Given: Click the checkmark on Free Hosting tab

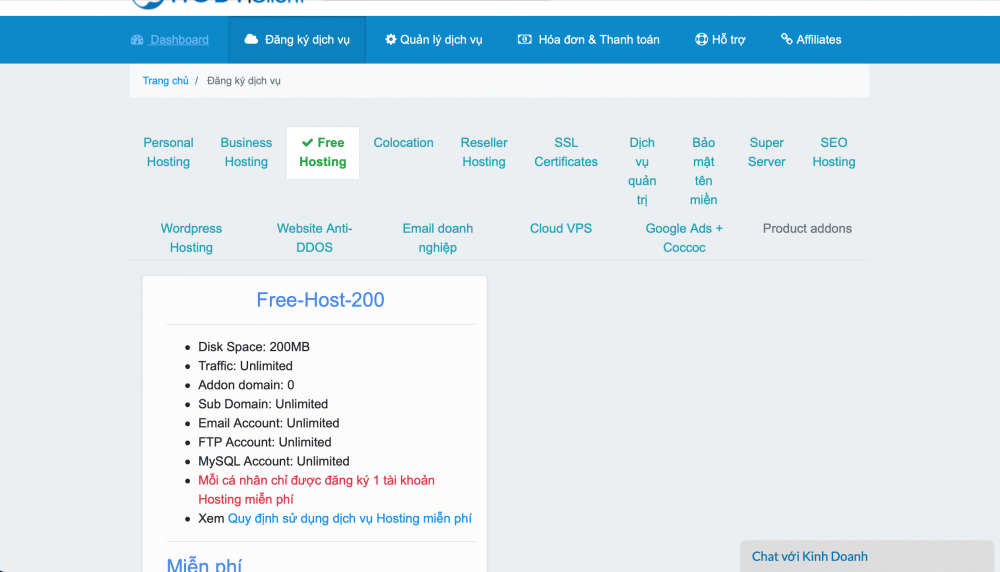Looking at the screenshot, I should pyautogui.click(x=307, y=143).
